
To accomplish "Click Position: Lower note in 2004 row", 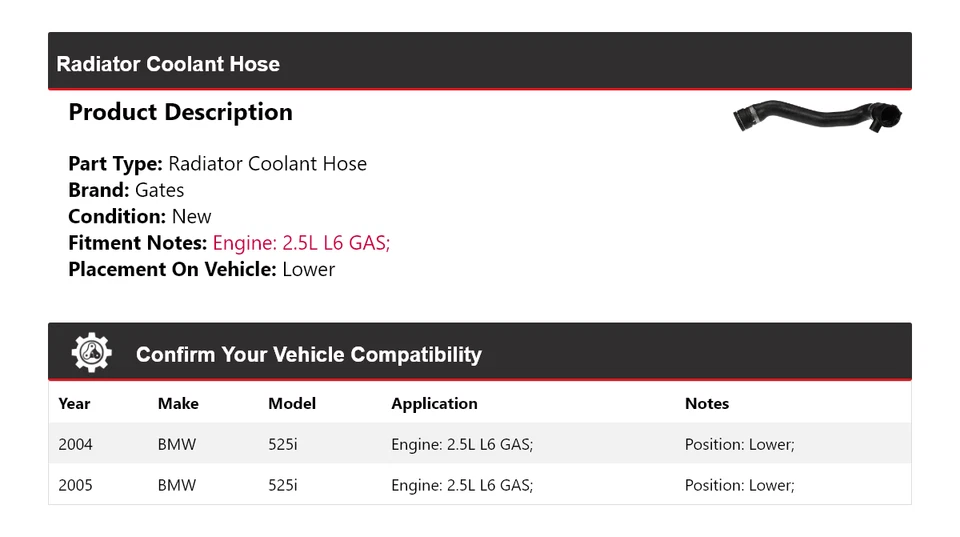I will pyautogui.click(x=739, y=444).
